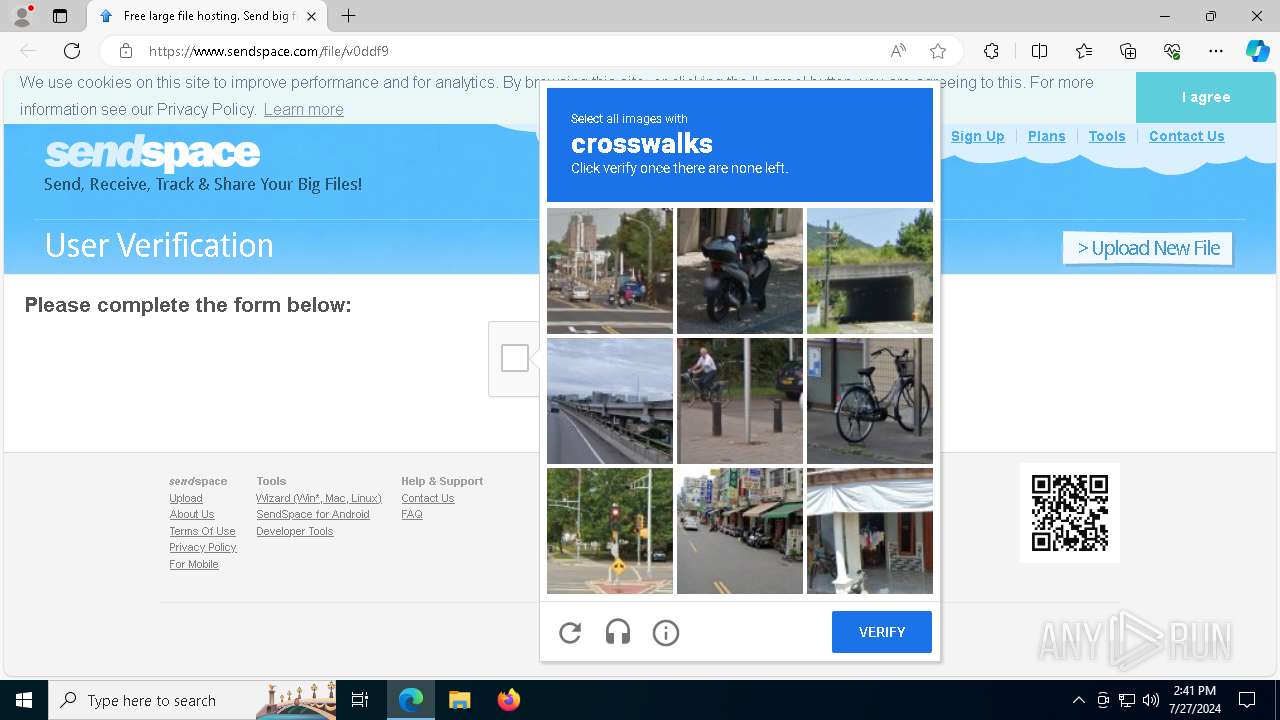Open the Tools link in header
The image size is (1280, 720).
[x=1107, y=136]
